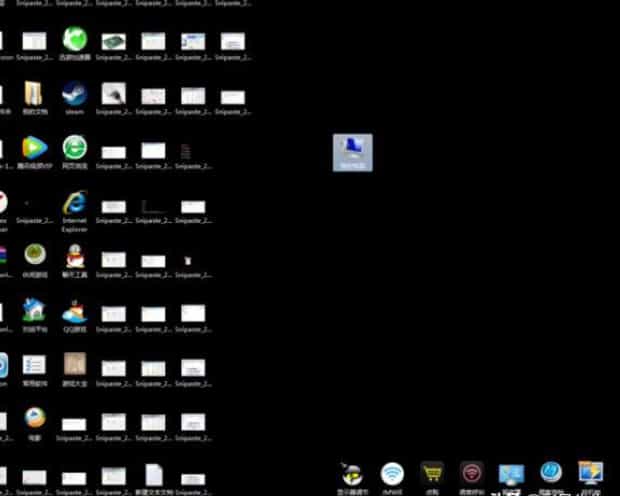Open the green circular 'e' browser shortcut
This screenshot has width=620, height=496.
click(x=75, y=148)
